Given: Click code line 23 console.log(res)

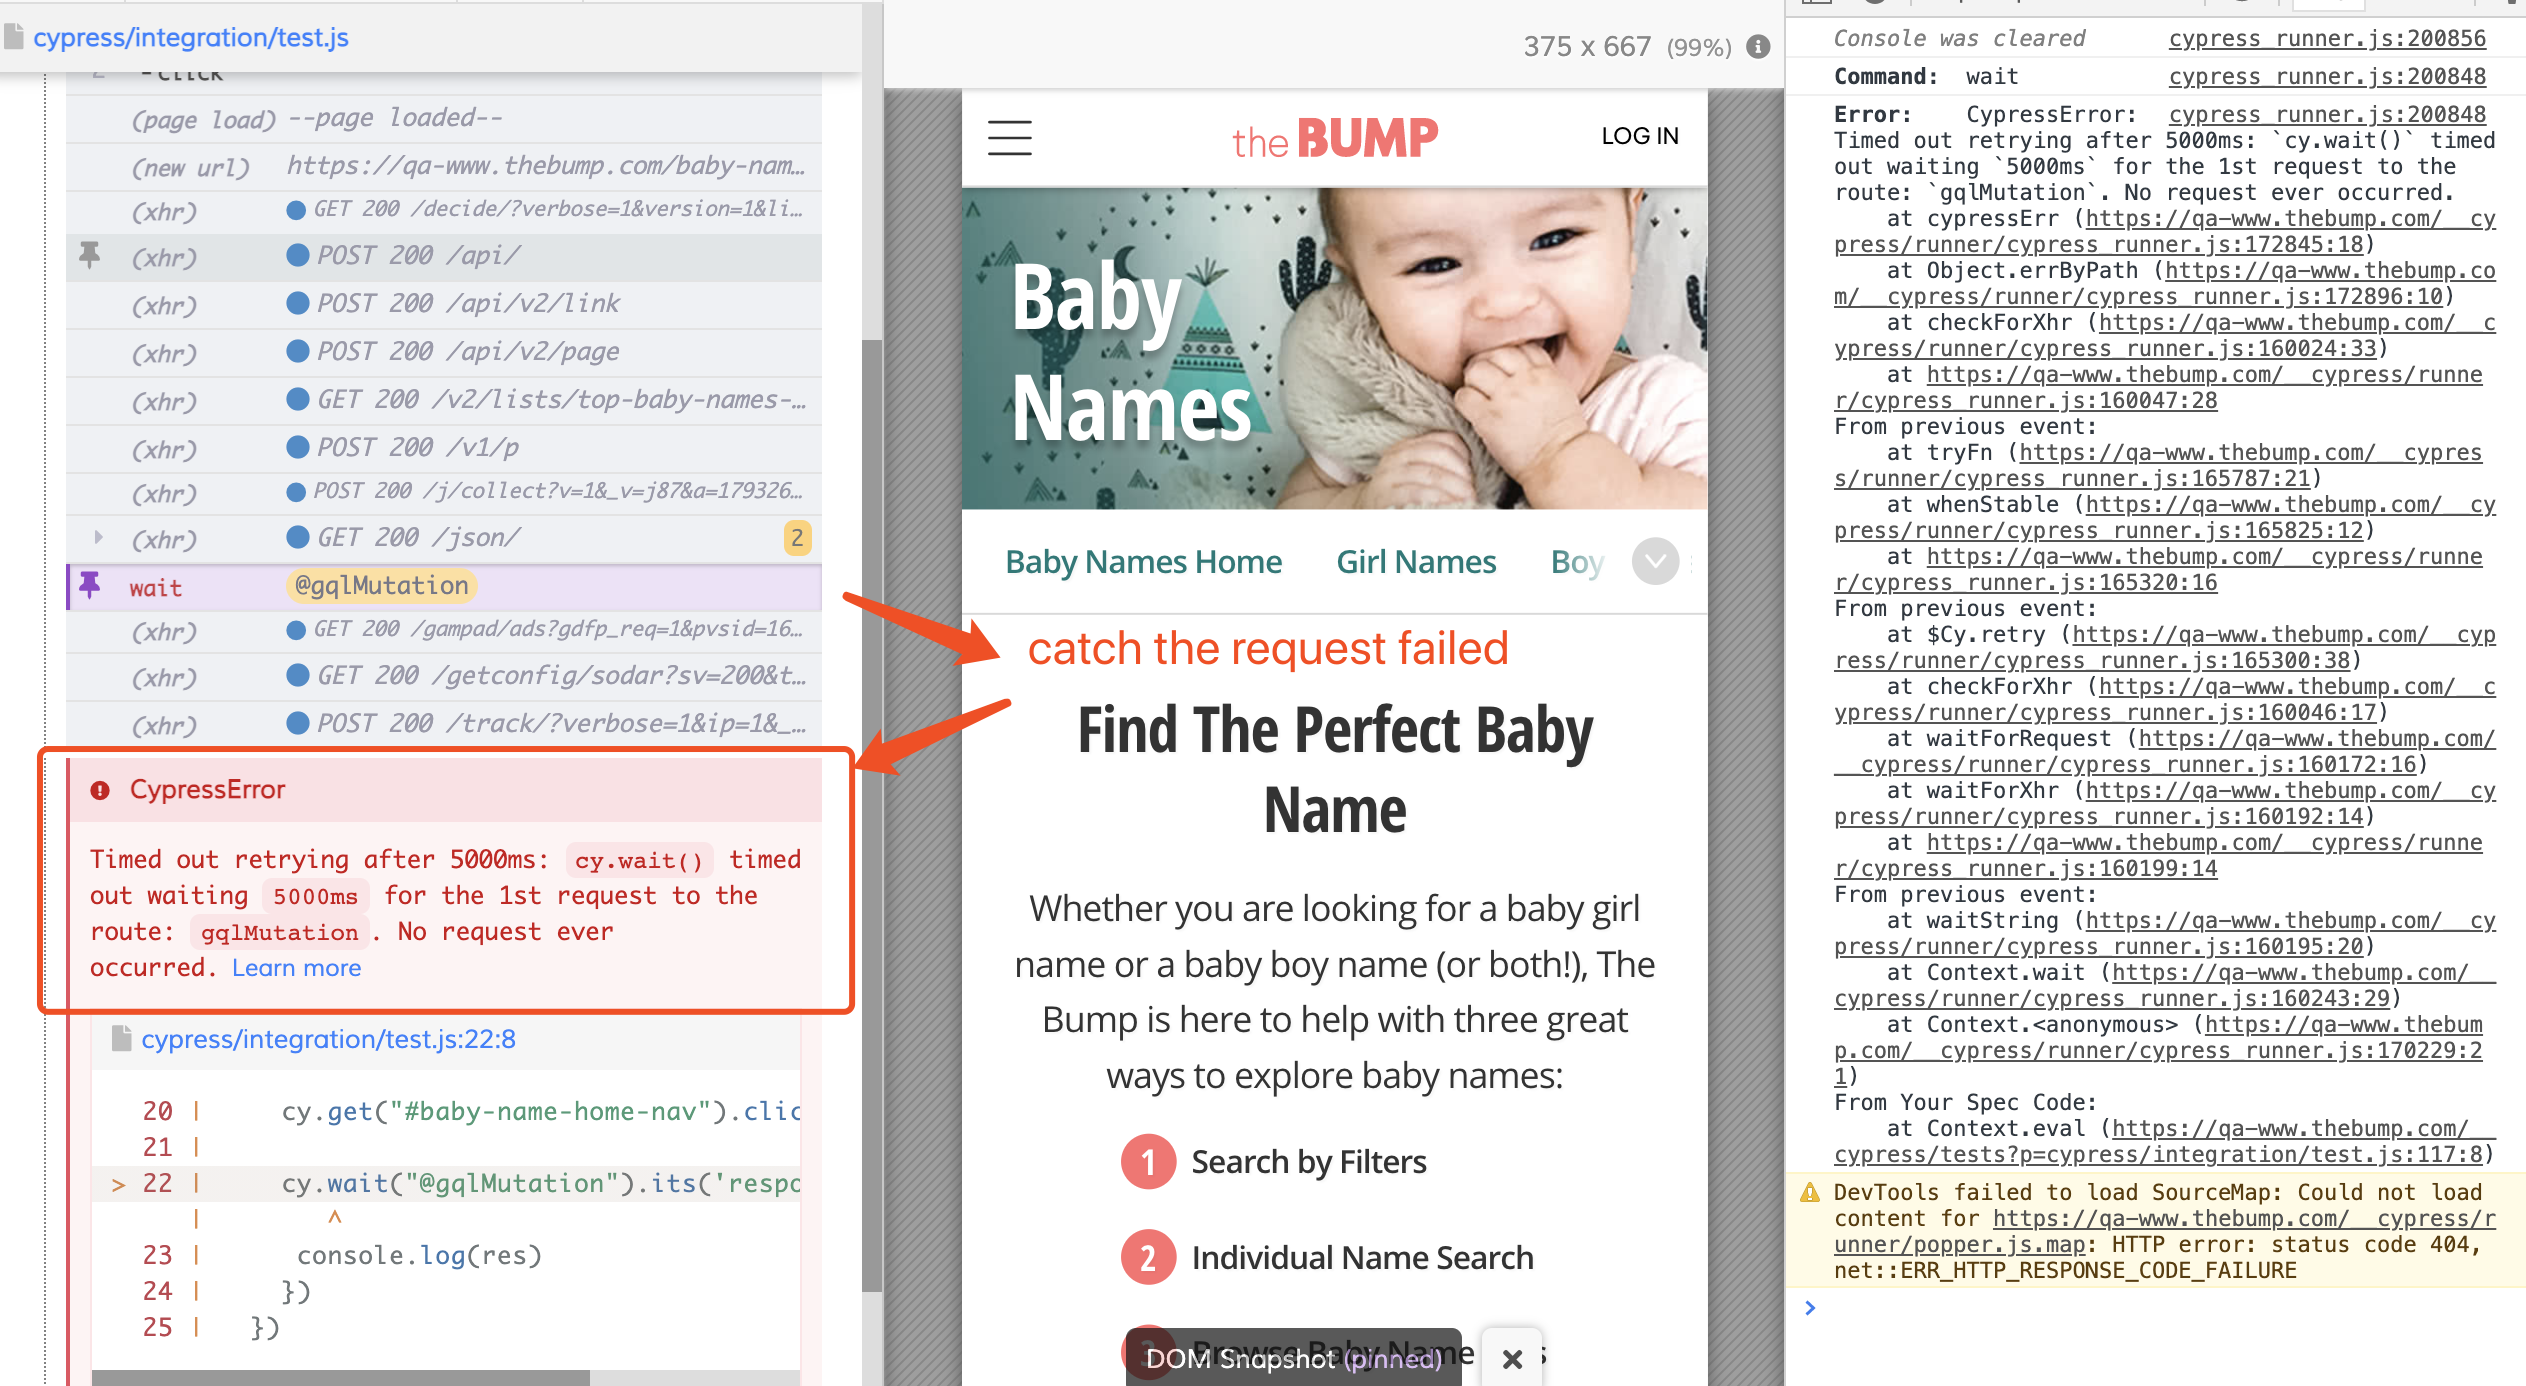Looking at the screenshot, I should [x=446, y=1256].
